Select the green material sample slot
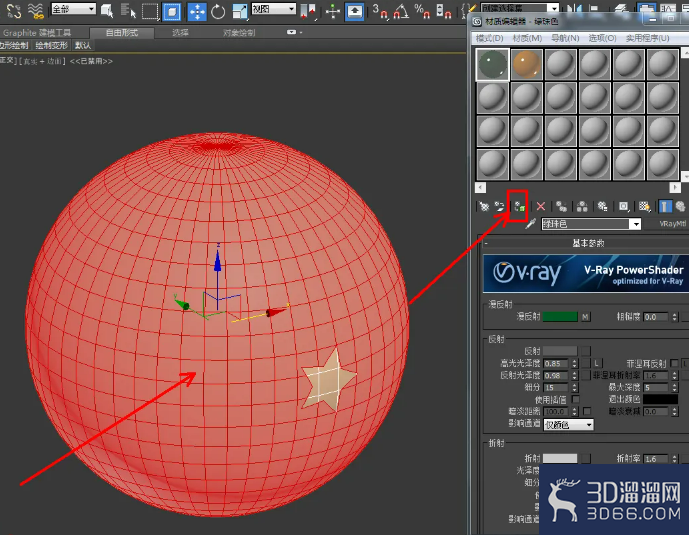Screen dimensions: 689x535 coord(493,65)
